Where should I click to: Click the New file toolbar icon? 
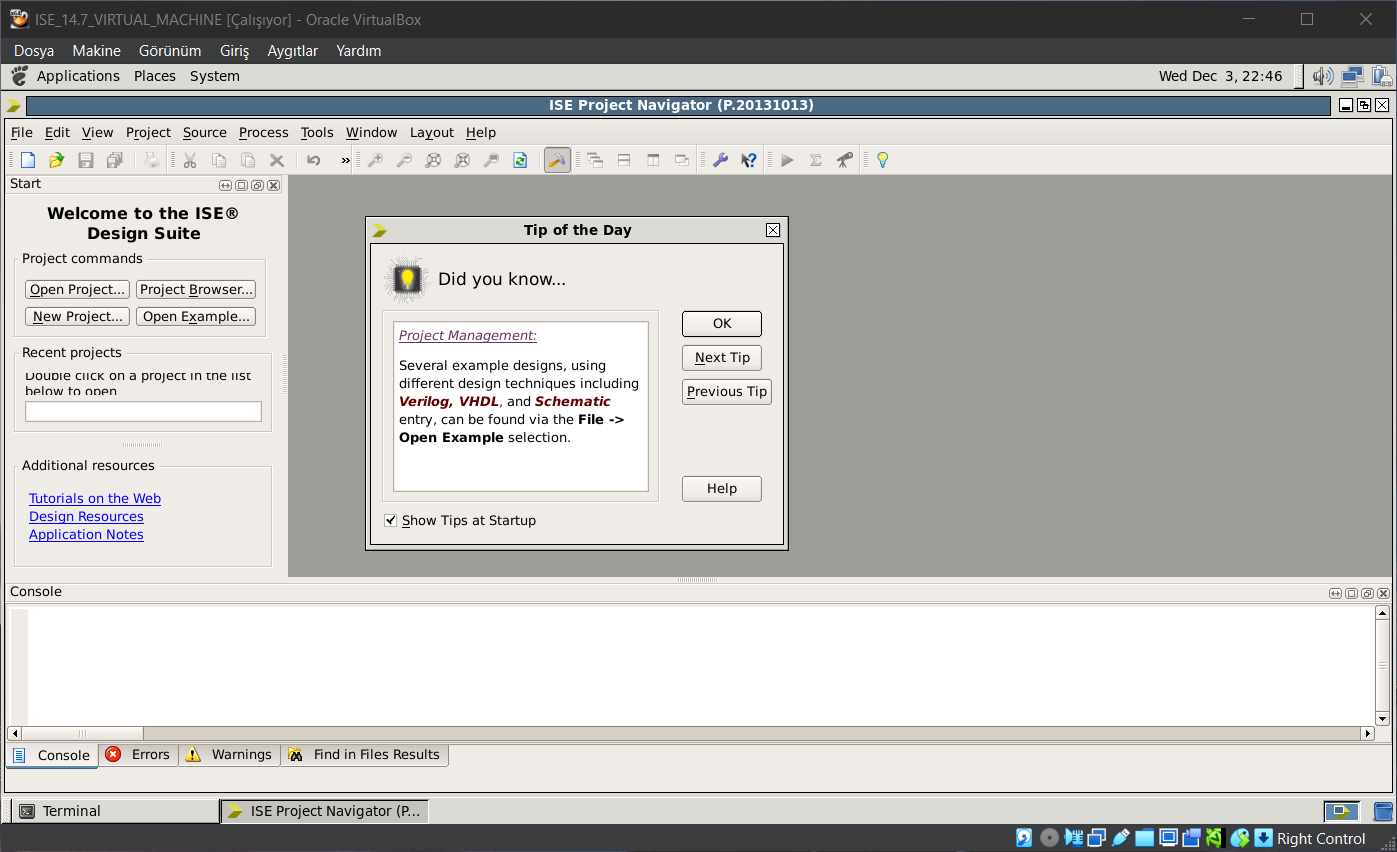click(x=28, y=160)
